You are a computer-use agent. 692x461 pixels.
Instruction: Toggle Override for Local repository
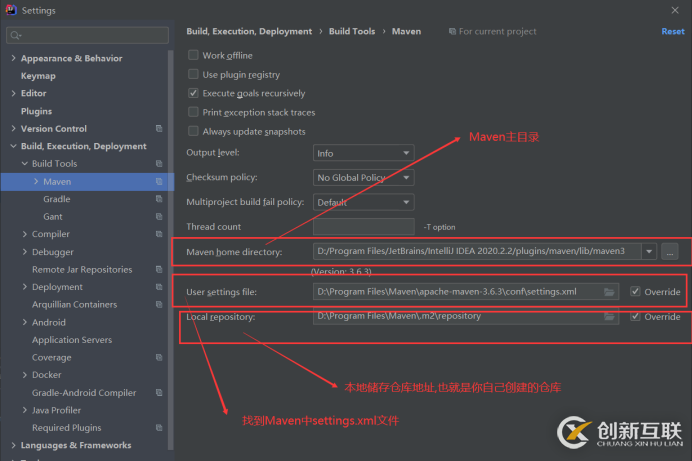coord(635,316)
